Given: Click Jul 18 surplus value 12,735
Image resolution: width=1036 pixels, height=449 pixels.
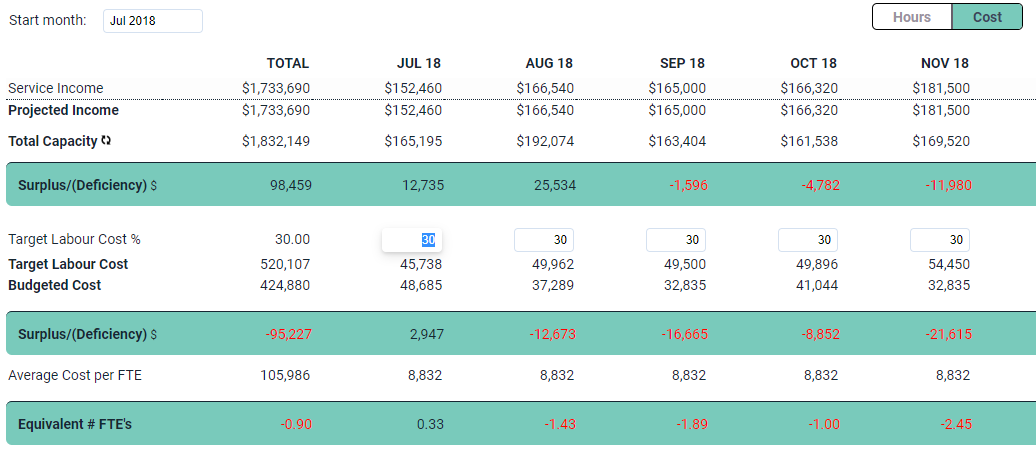Looking at the screenshot, I should (423, 186).
